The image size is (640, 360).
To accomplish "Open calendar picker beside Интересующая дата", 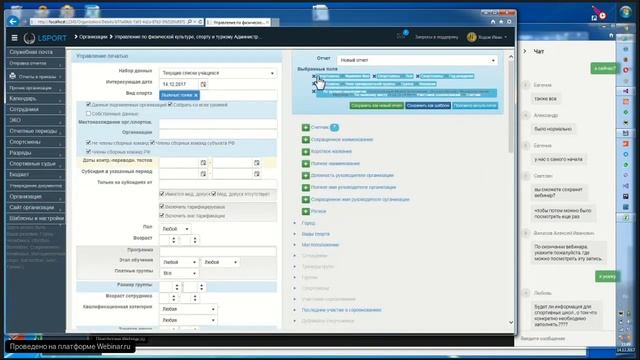I will pos(203,84).
